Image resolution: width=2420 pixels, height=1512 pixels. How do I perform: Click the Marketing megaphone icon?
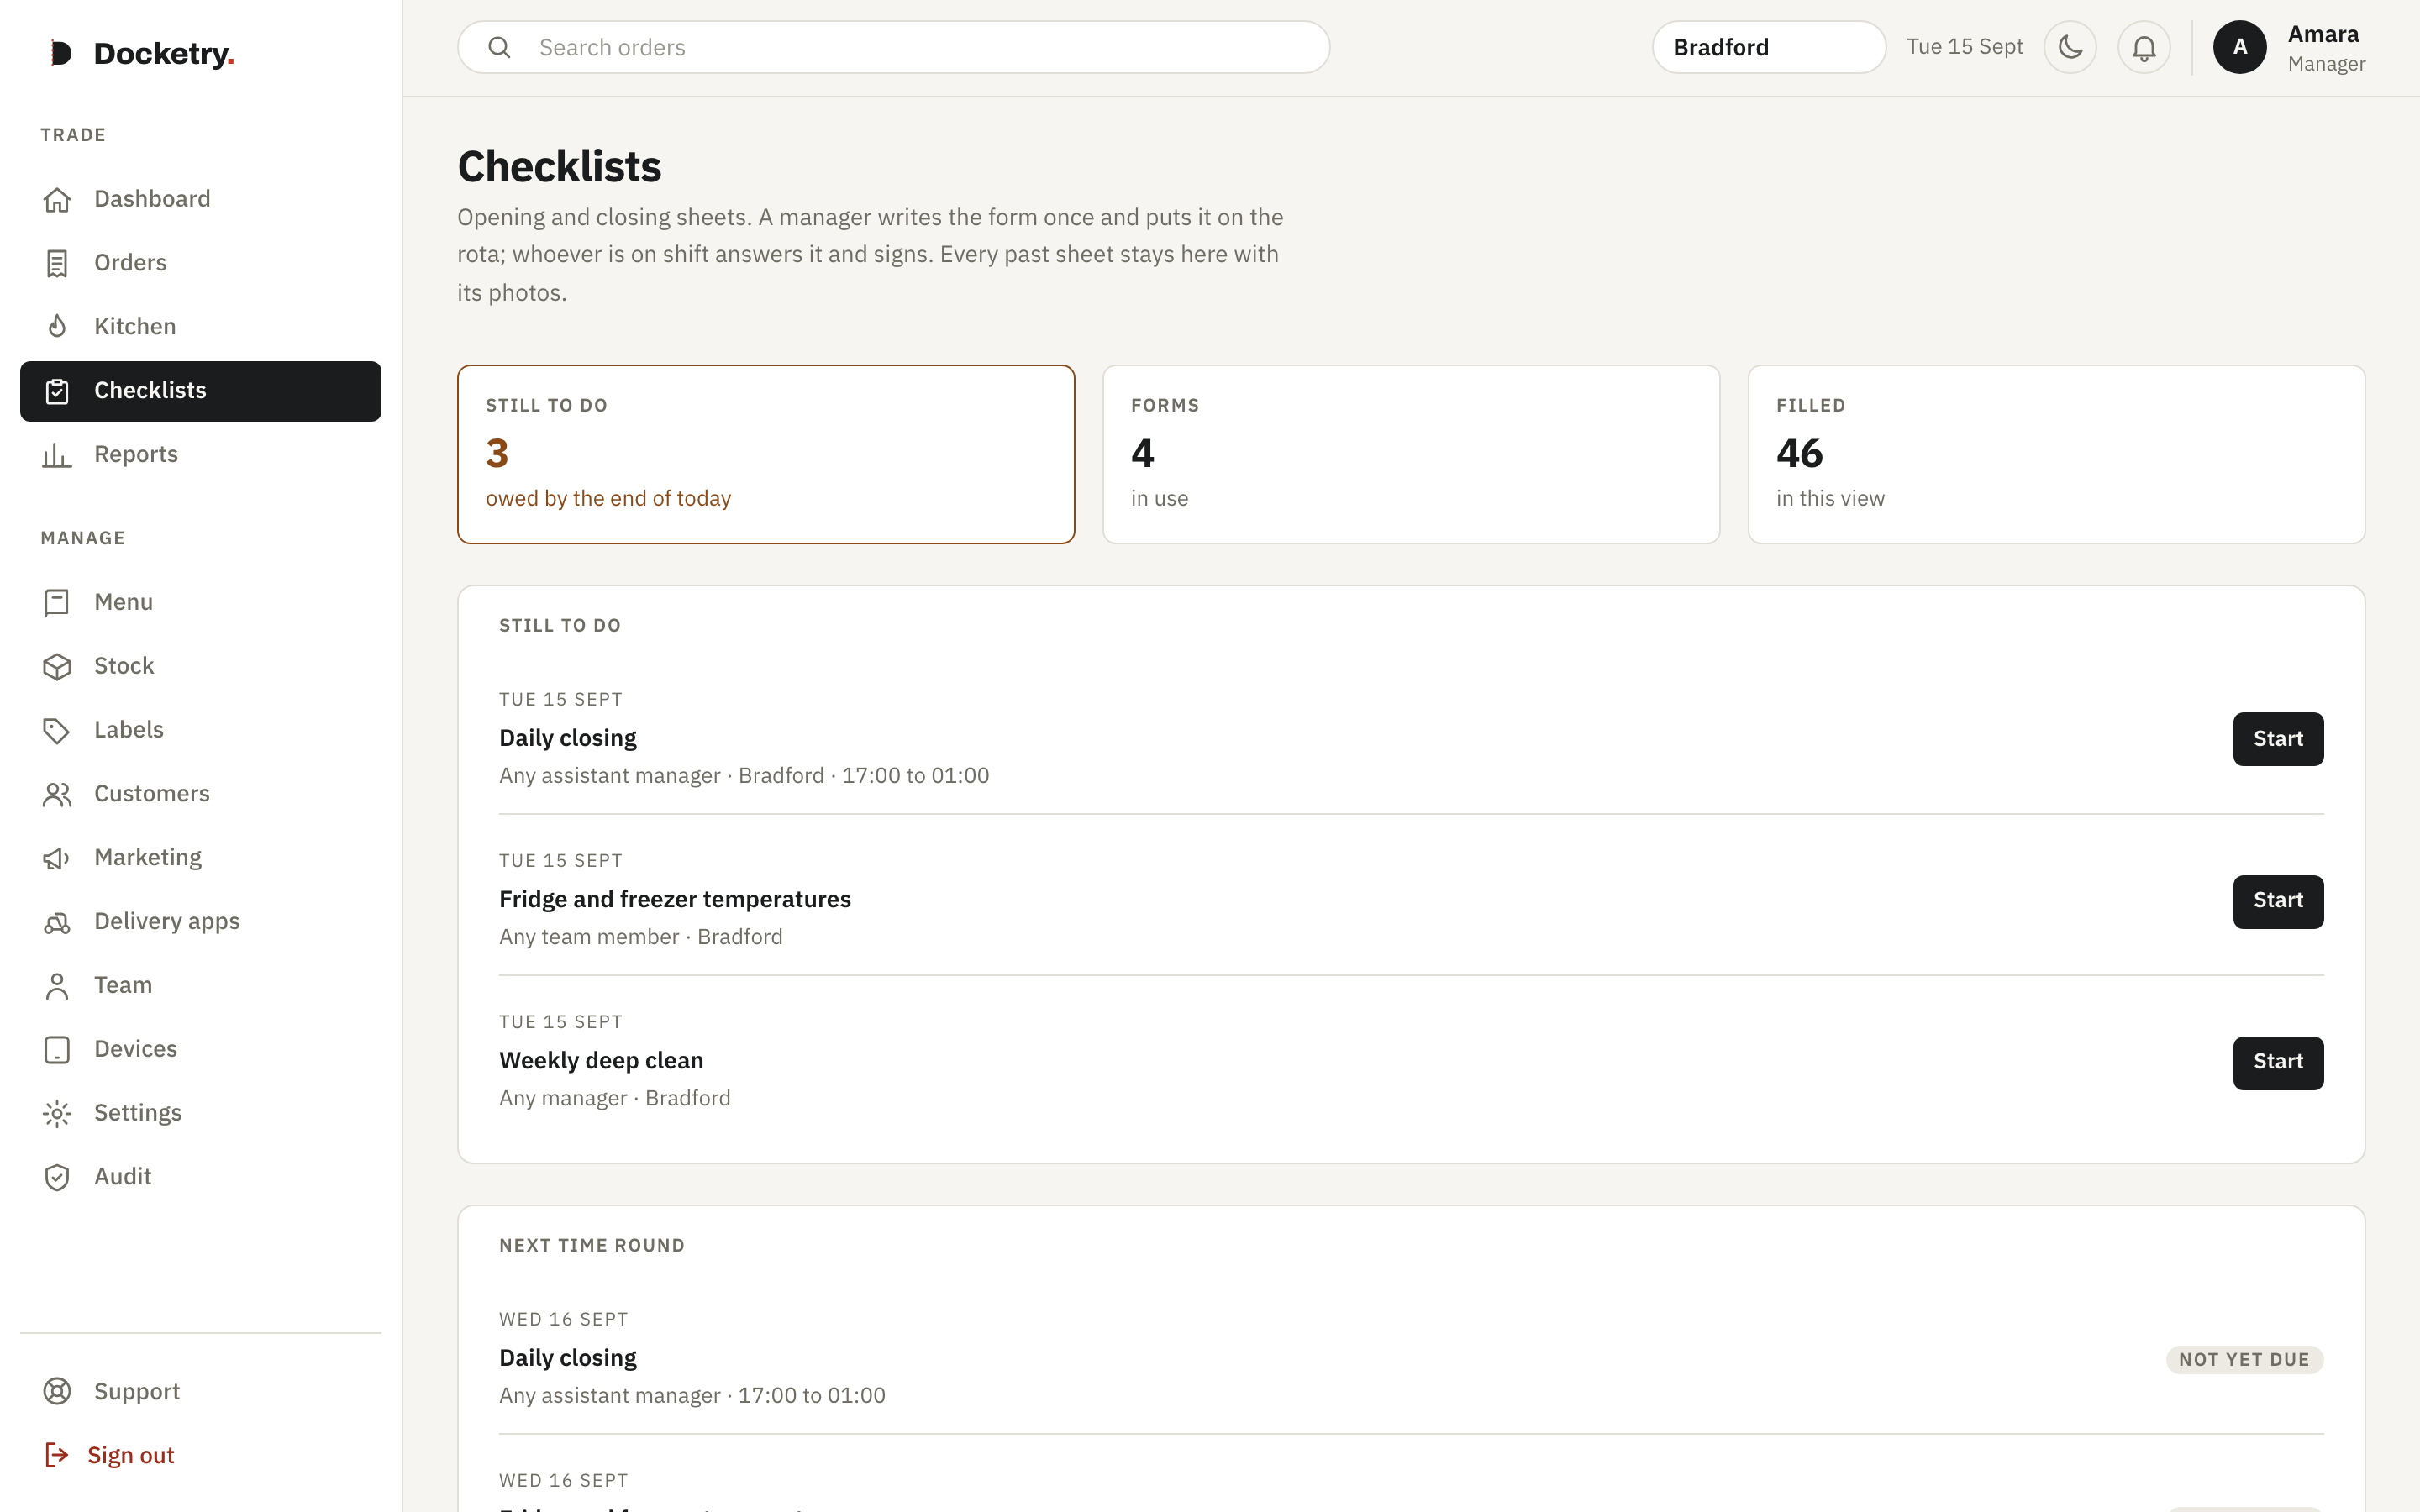pyautogui.click(x=57, y=858)
